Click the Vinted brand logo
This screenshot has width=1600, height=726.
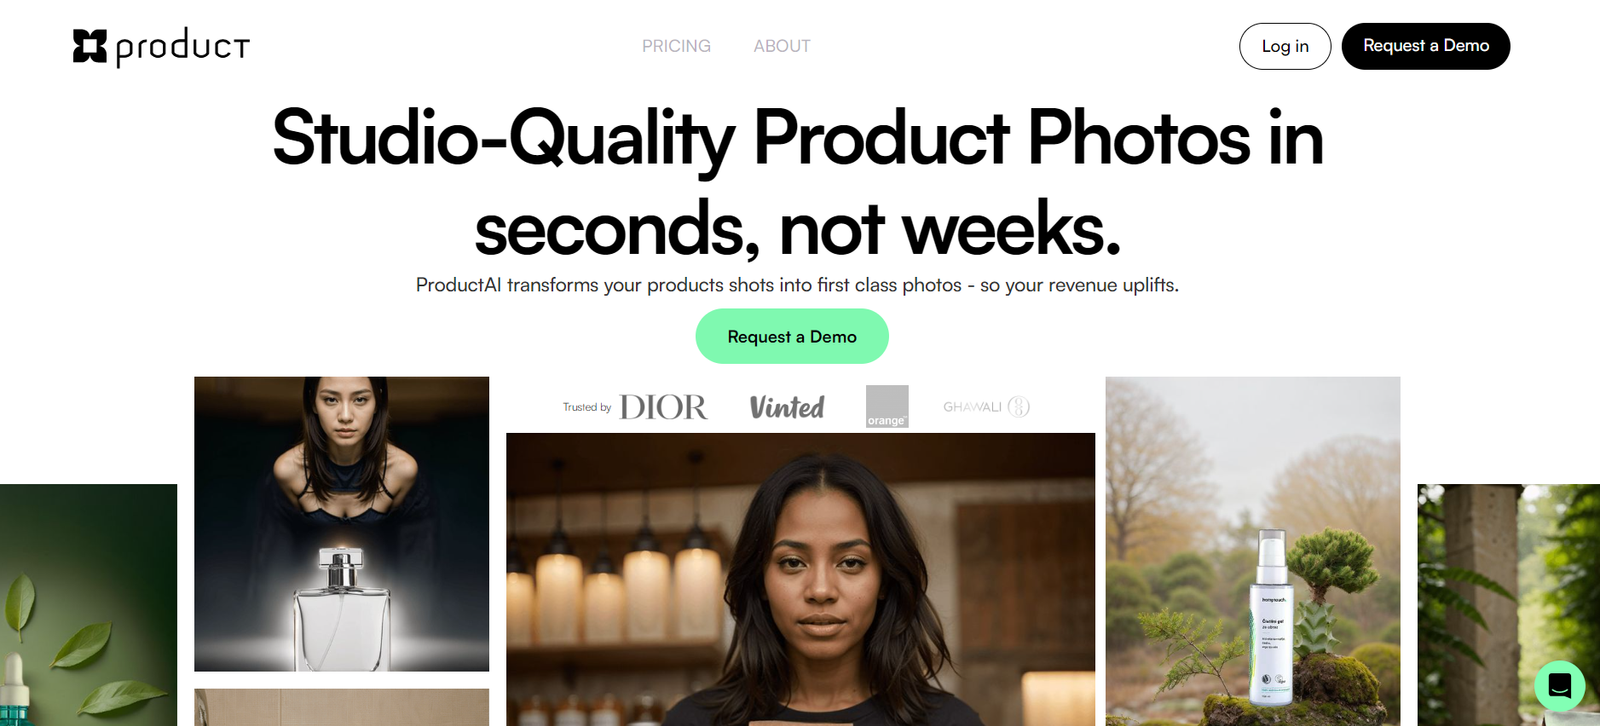pyautogui.click(x=787, y=407)
